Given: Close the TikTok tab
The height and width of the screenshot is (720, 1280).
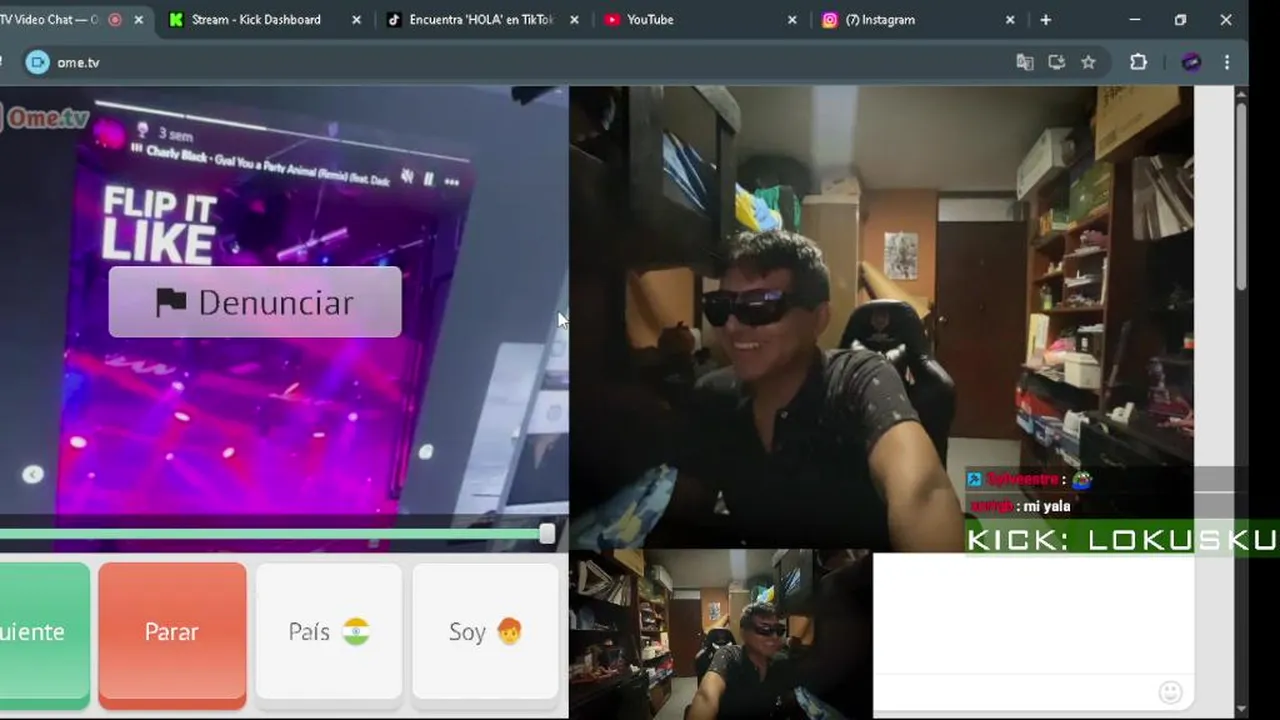Looking at the screenshot, I should click(x=574, y=20).
